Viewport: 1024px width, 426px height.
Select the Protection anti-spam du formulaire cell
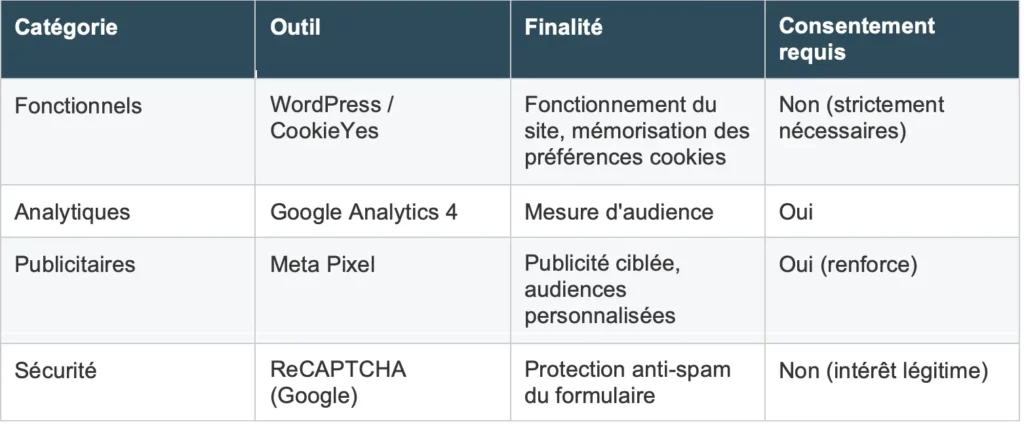tap(627, 382)
